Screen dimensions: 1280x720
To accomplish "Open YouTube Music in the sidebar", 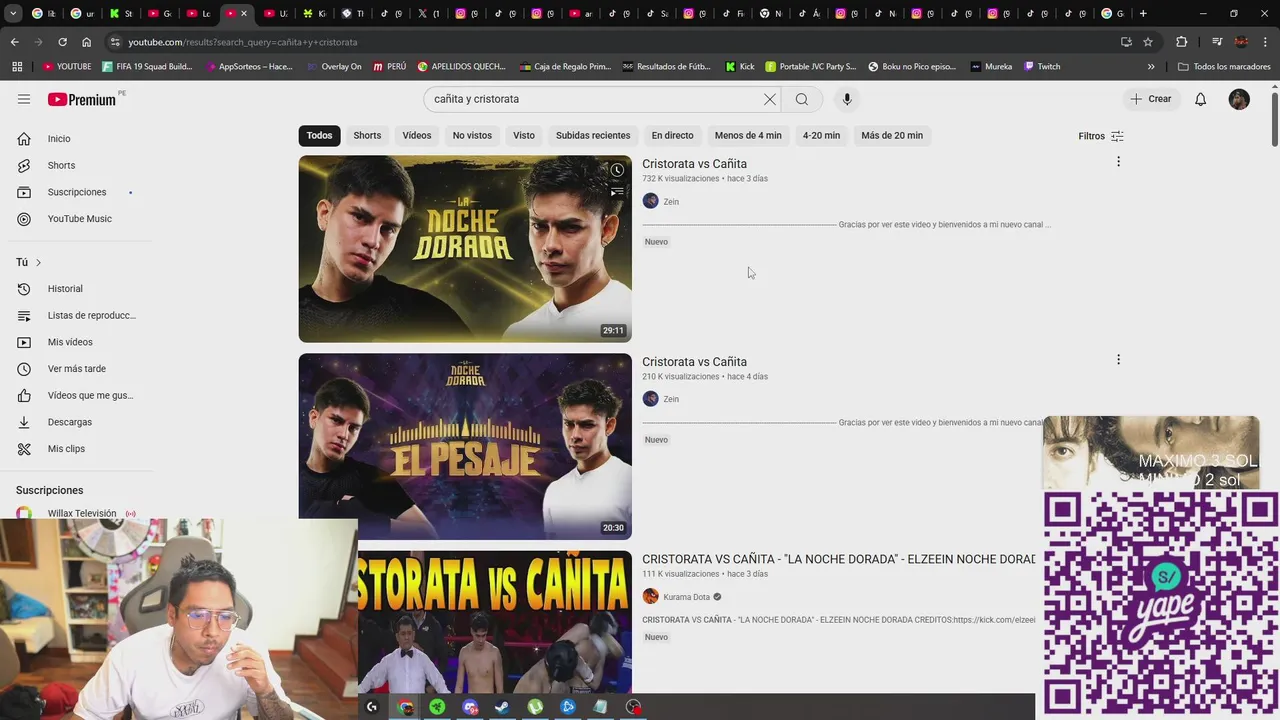I will click(77, 219).
